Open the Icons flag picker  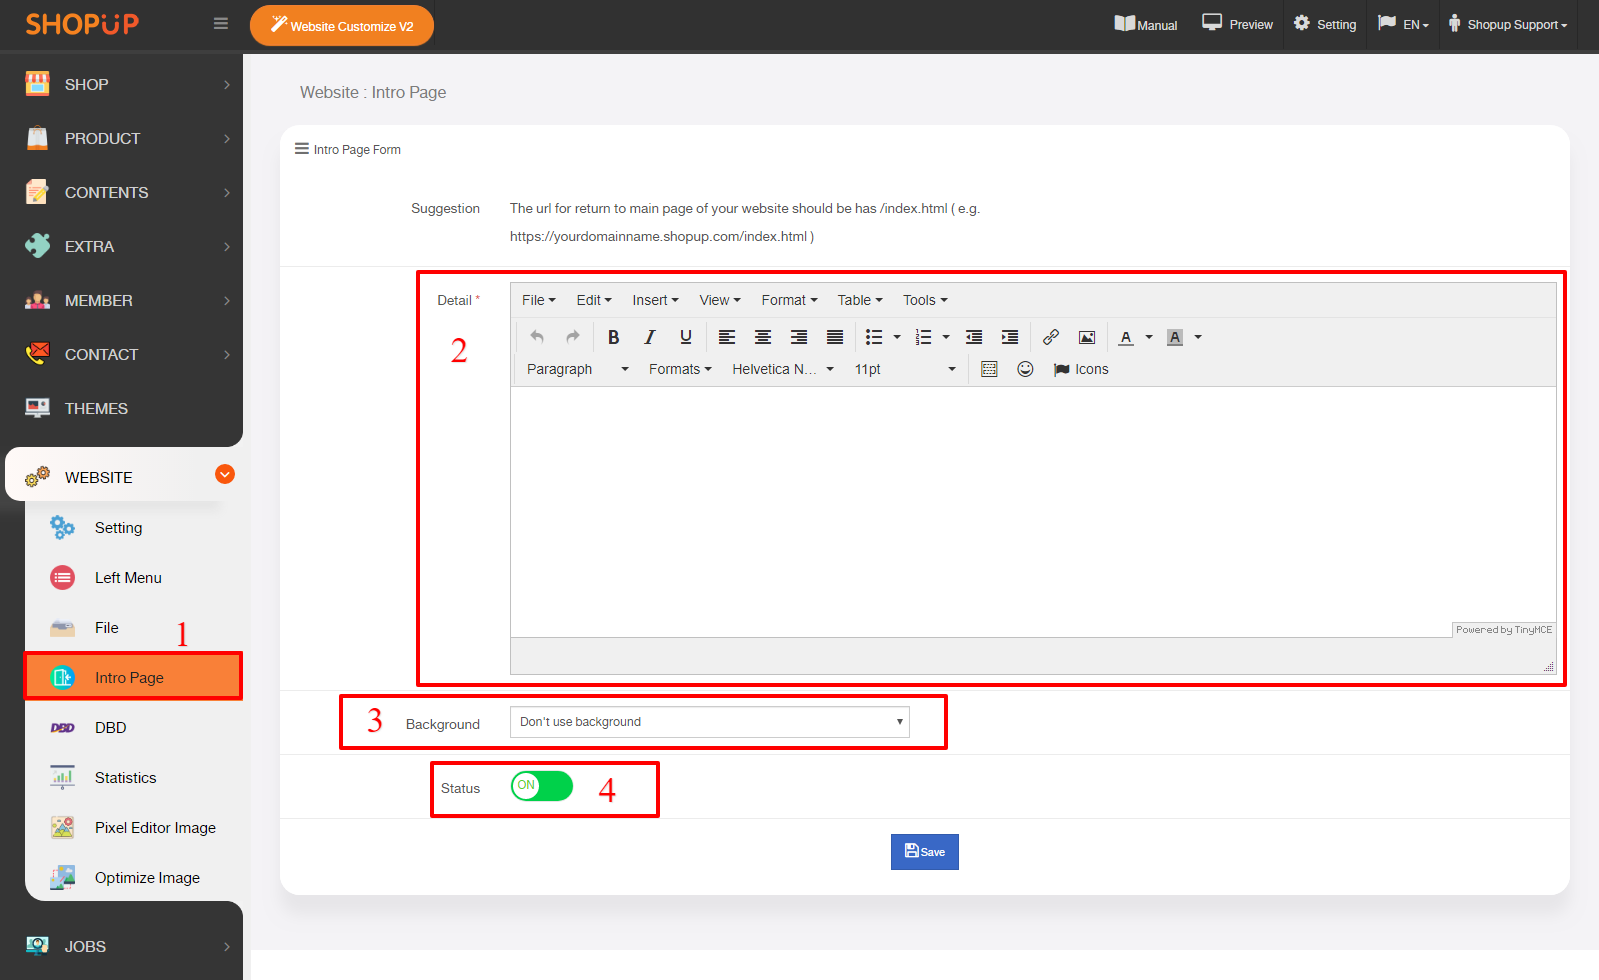coord(1081,369)
